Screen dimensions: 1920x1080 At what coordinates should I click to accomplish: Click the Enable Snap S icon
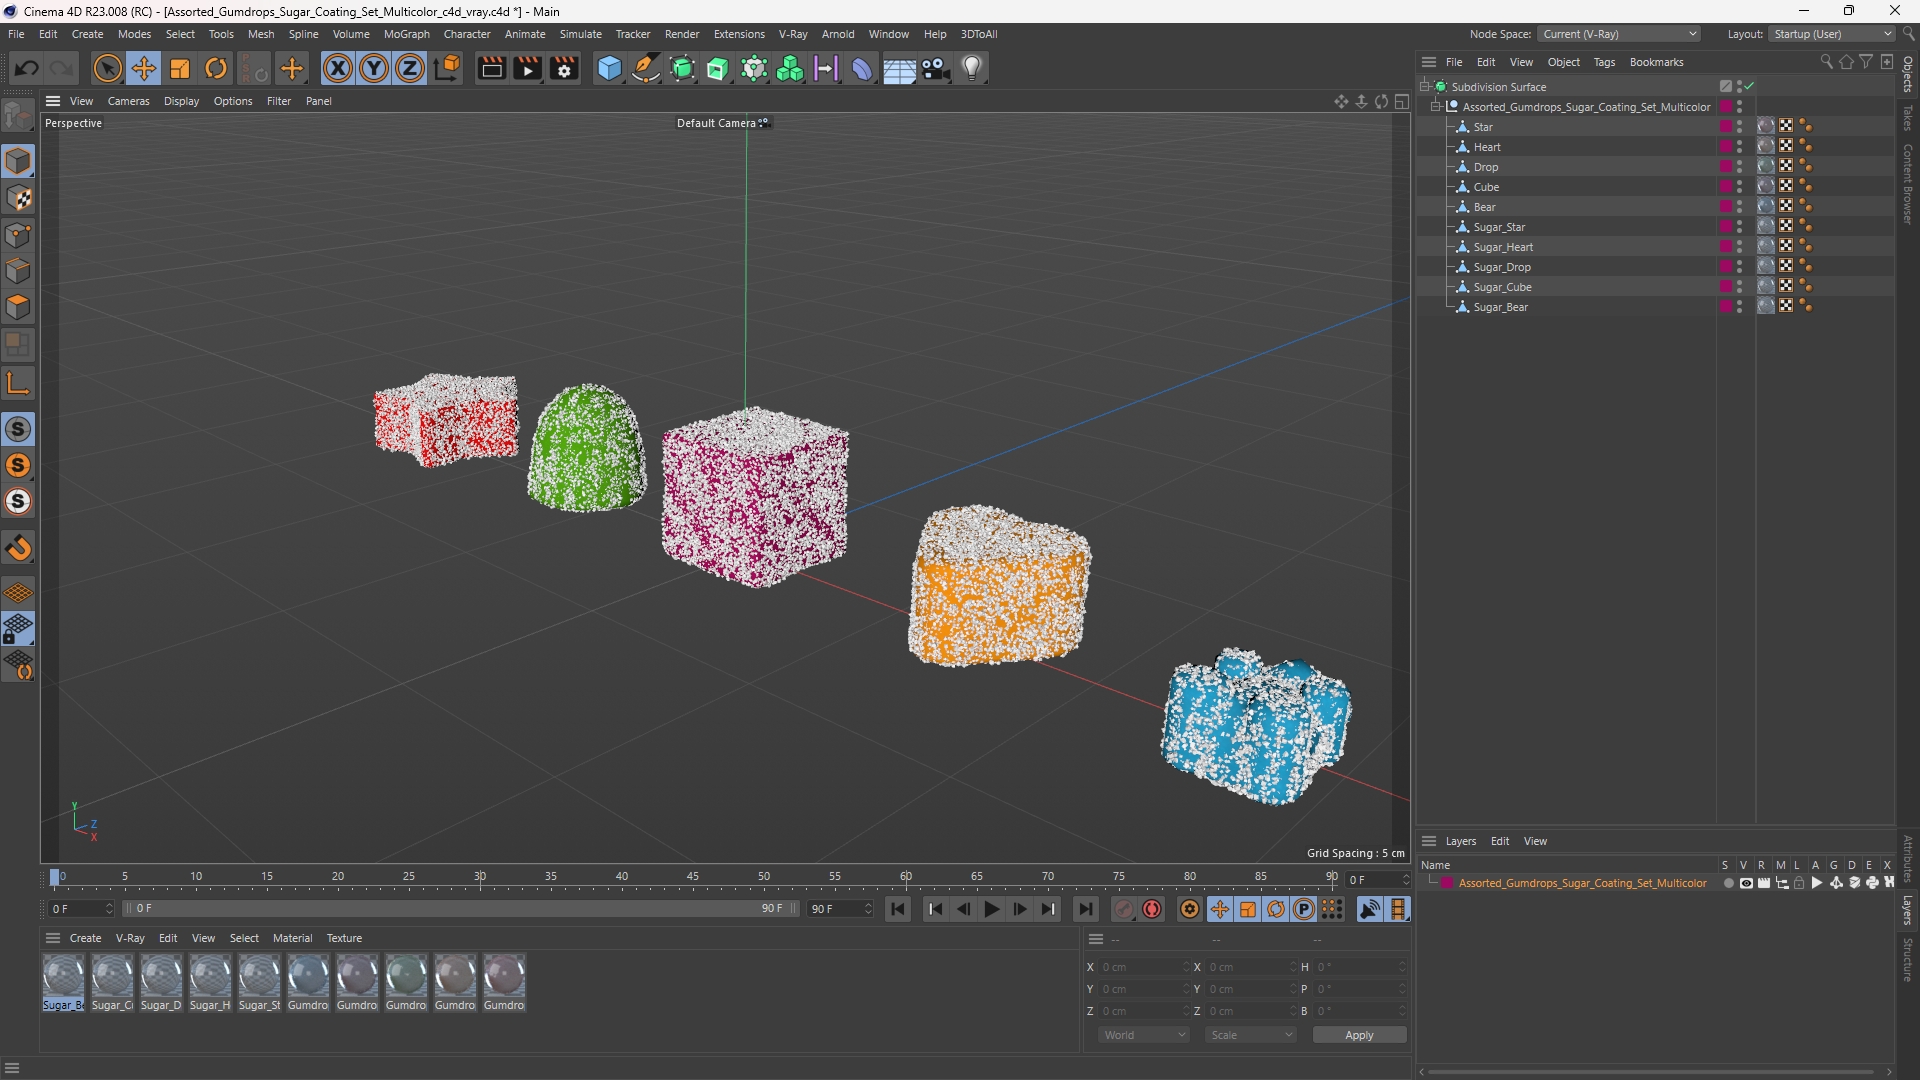click(18, 429)
